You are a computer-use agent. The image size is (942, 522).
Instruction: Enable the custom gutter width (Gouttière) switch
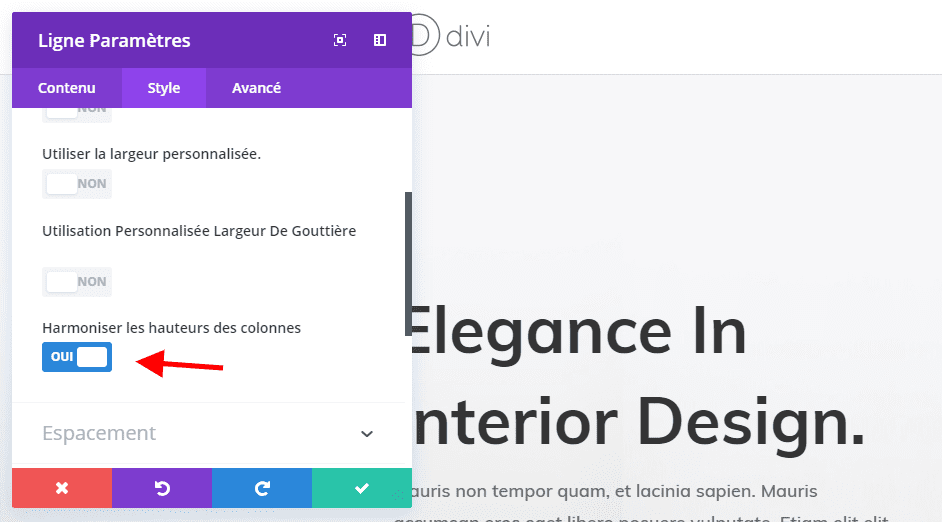(x=77, y=282)
